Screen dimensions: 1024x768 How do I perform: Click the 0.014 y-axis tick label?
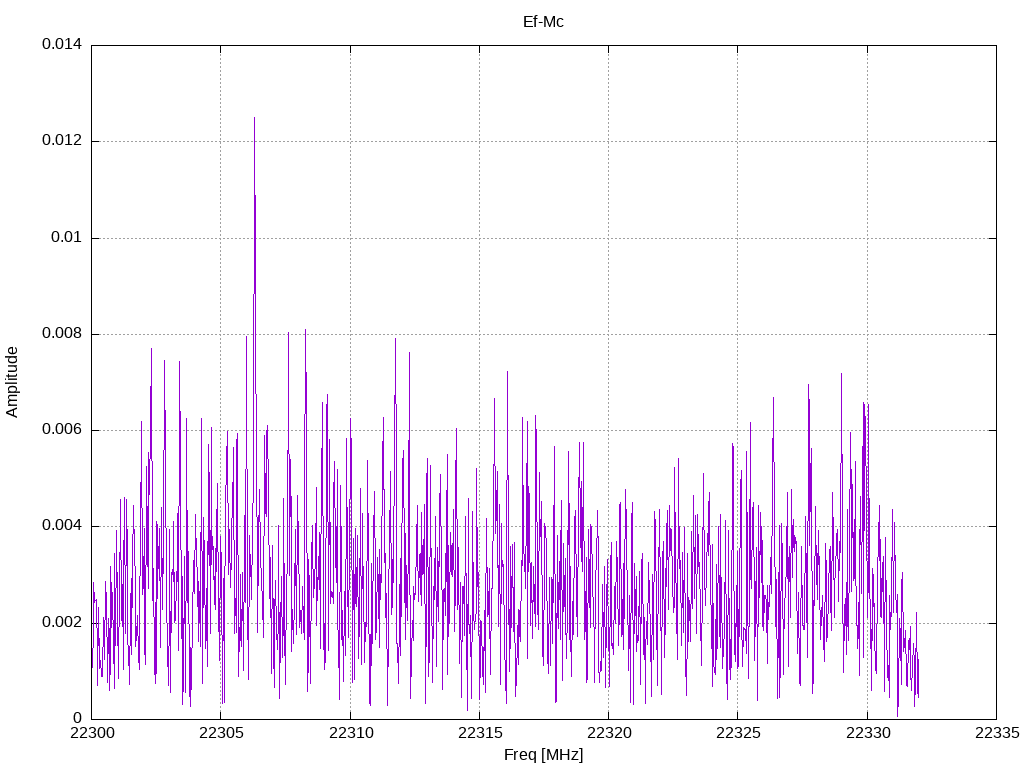[x=61, y=45]
